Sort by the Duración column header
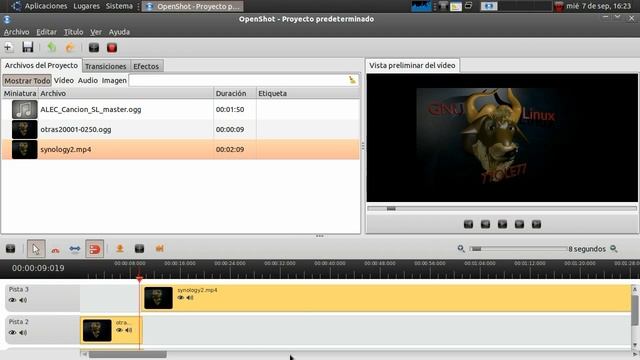 (x=235, y=93)
